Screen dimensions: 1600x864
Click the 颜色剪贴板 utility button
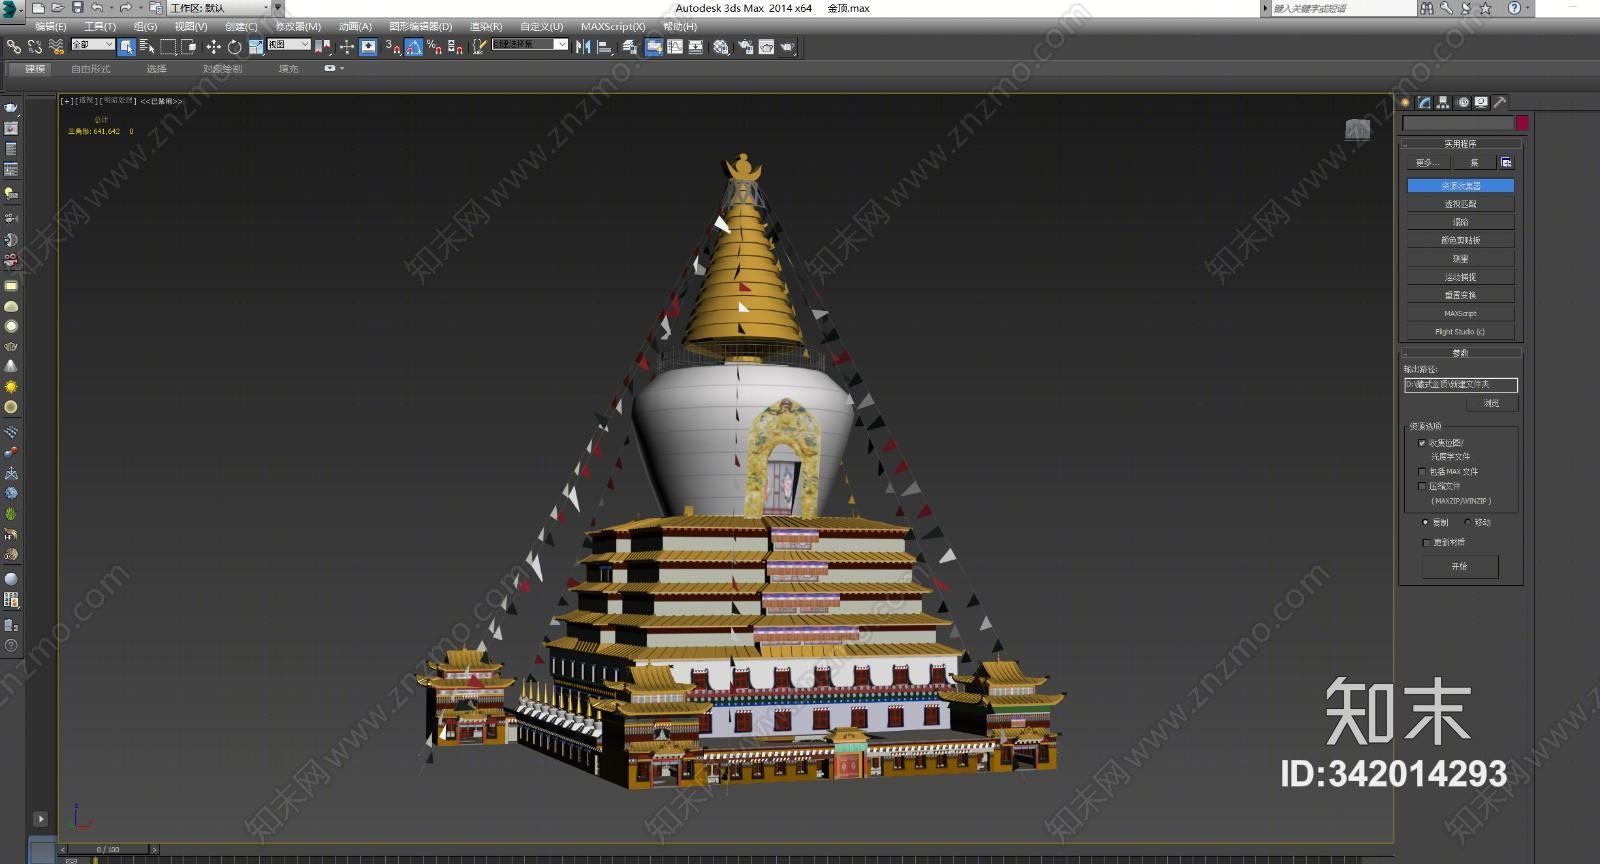[x=1460, y=240]
